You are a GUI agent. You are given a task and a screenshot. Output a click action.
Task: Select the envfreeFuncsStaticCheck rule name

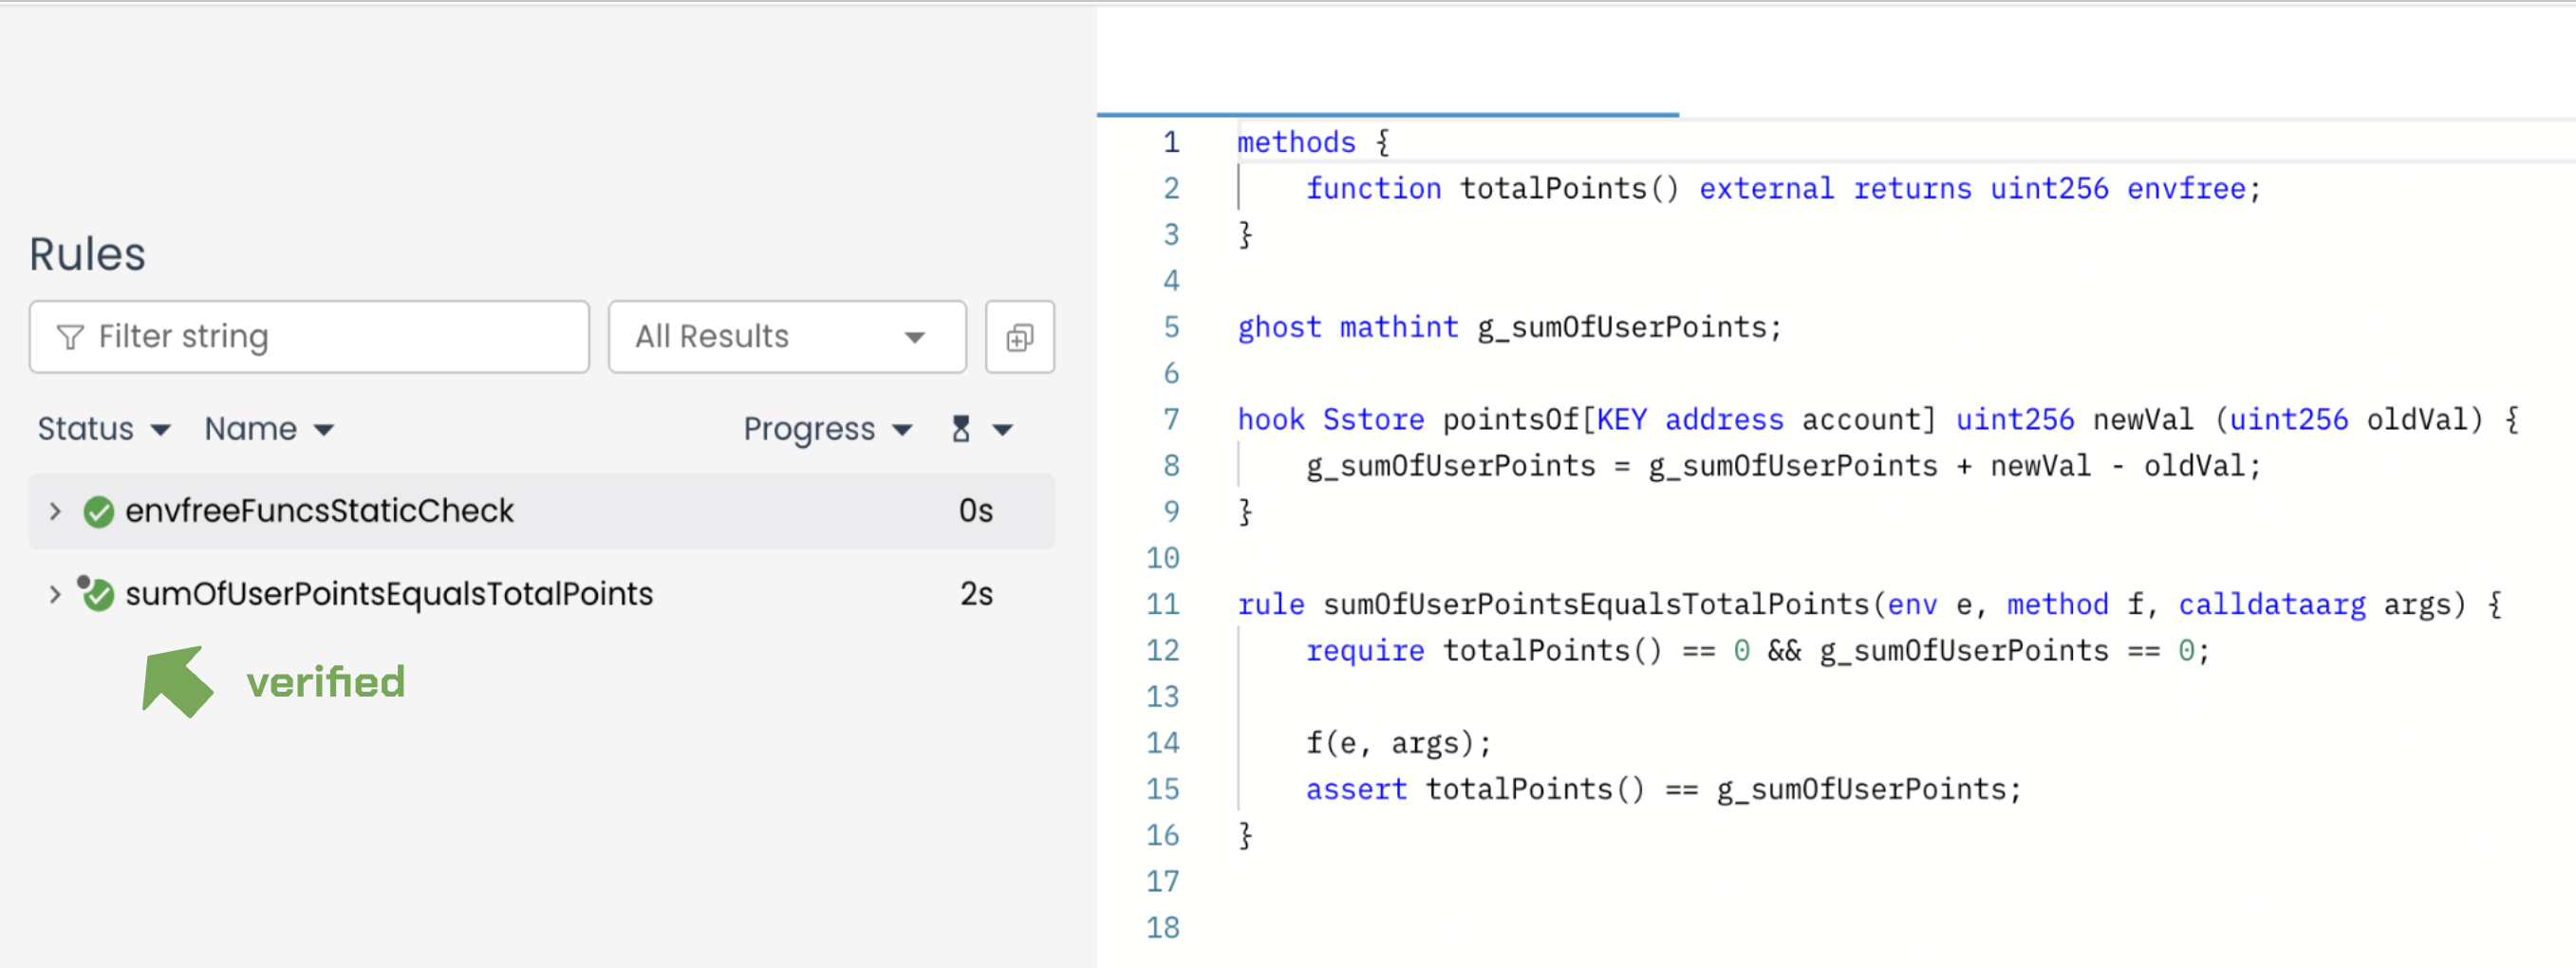click(x=319, y=511)
